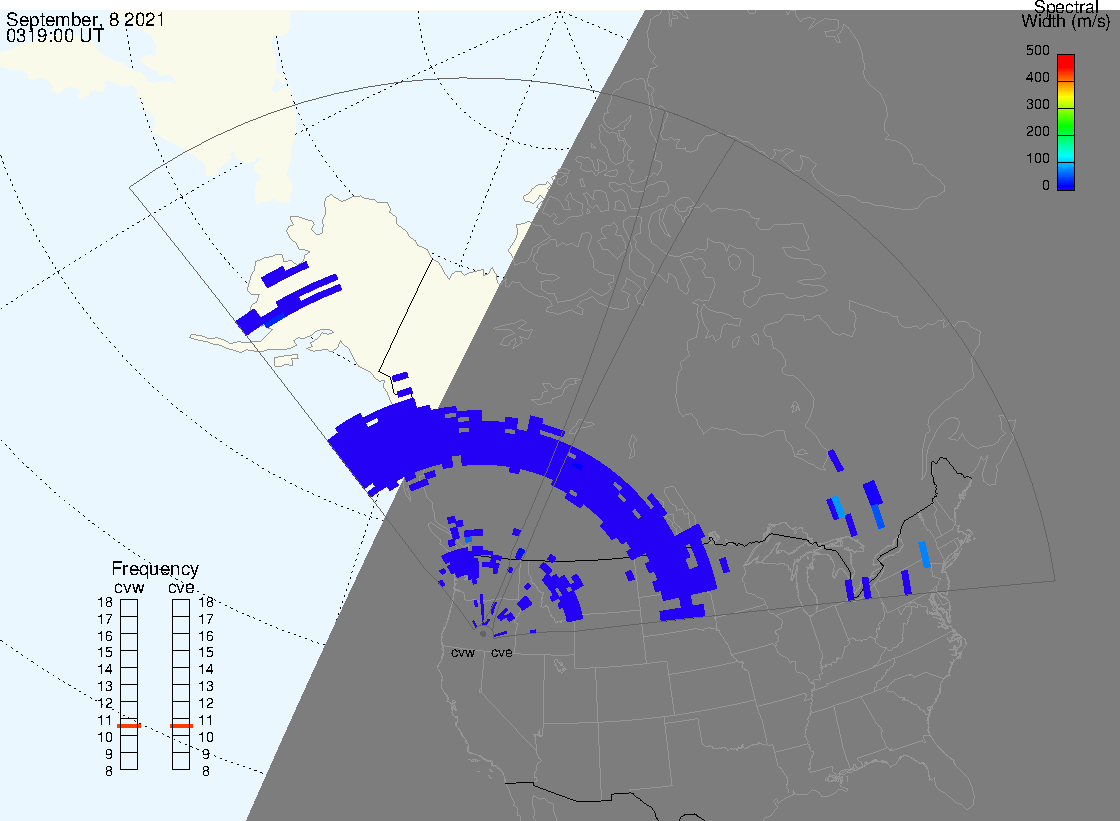Click the cvw frequency column label

[x=129, y=587]
